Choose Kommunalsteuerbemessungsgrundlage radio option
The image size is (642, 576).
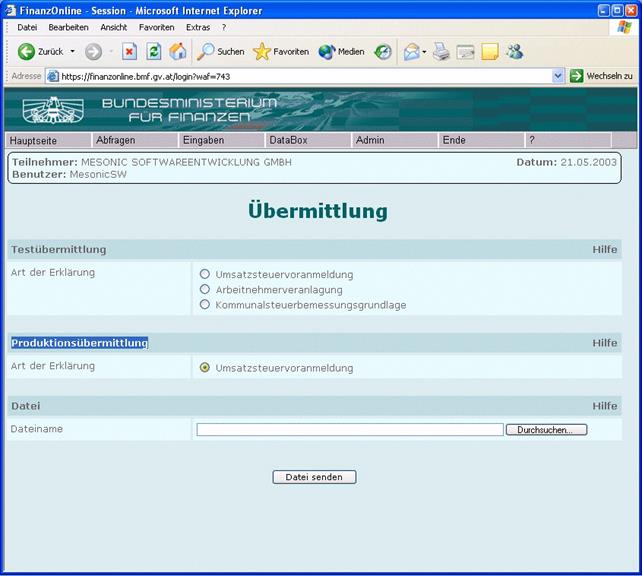205,304
